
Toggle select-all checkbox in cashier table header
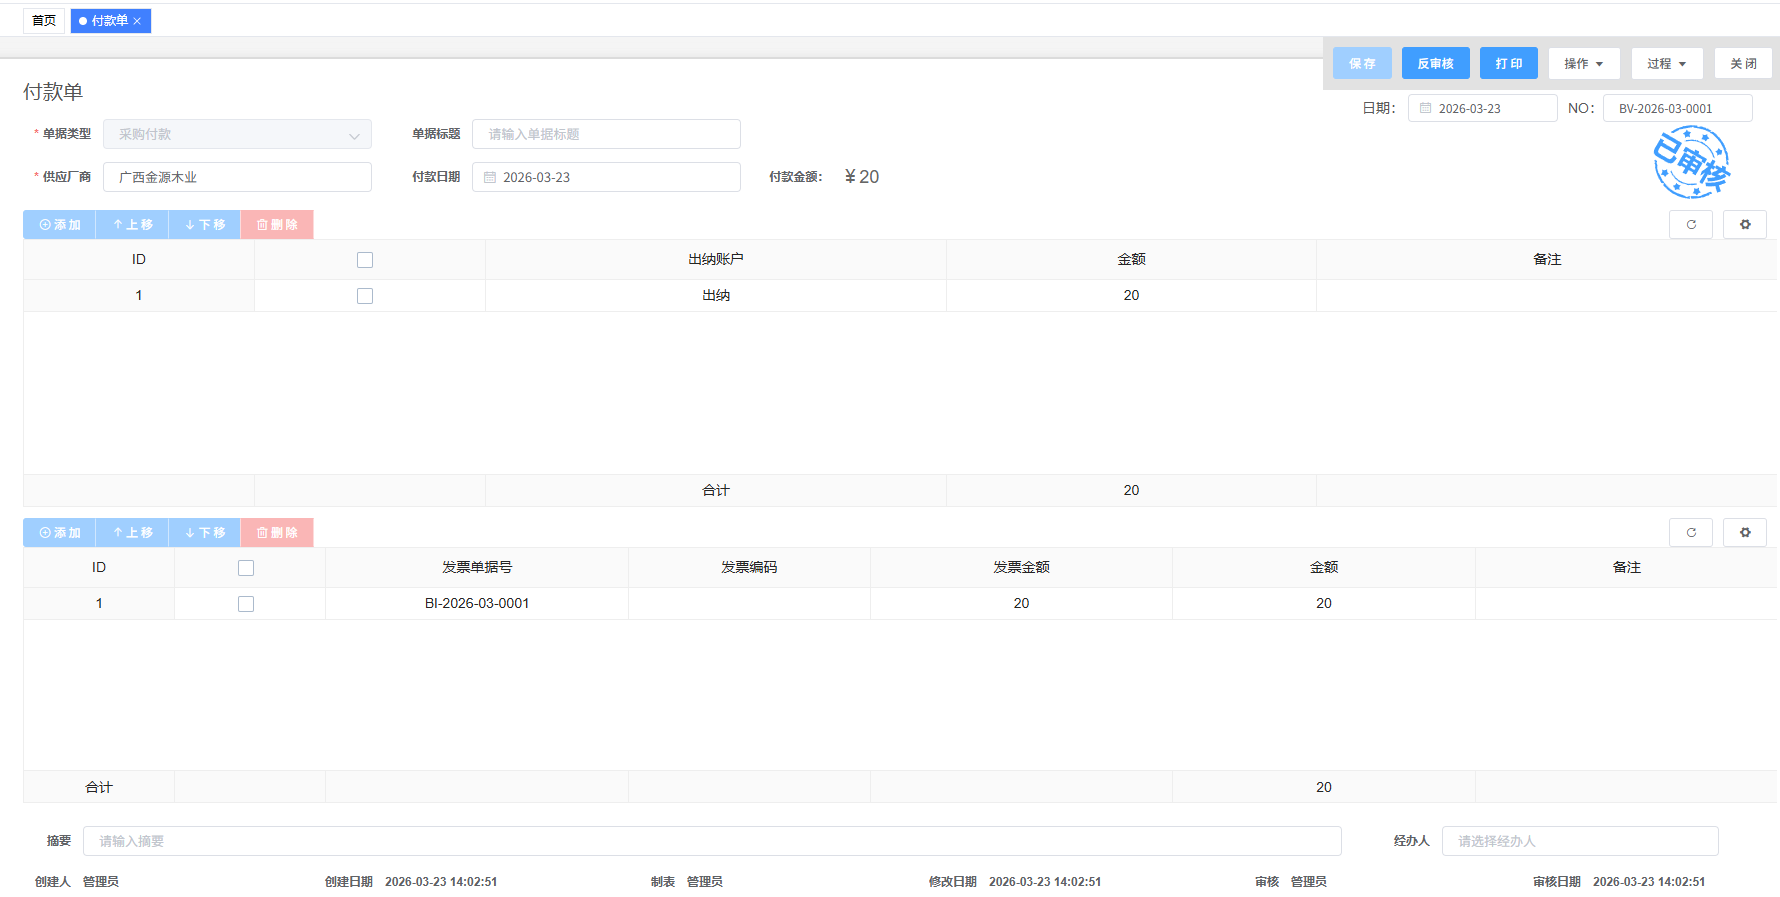pyautogui.click(x=365, y=260)
